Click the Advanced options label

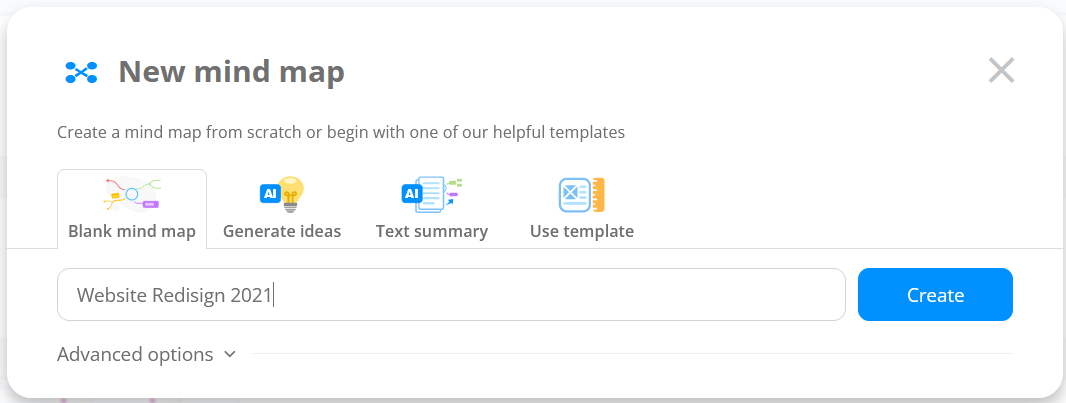click(x=135, y=354)
